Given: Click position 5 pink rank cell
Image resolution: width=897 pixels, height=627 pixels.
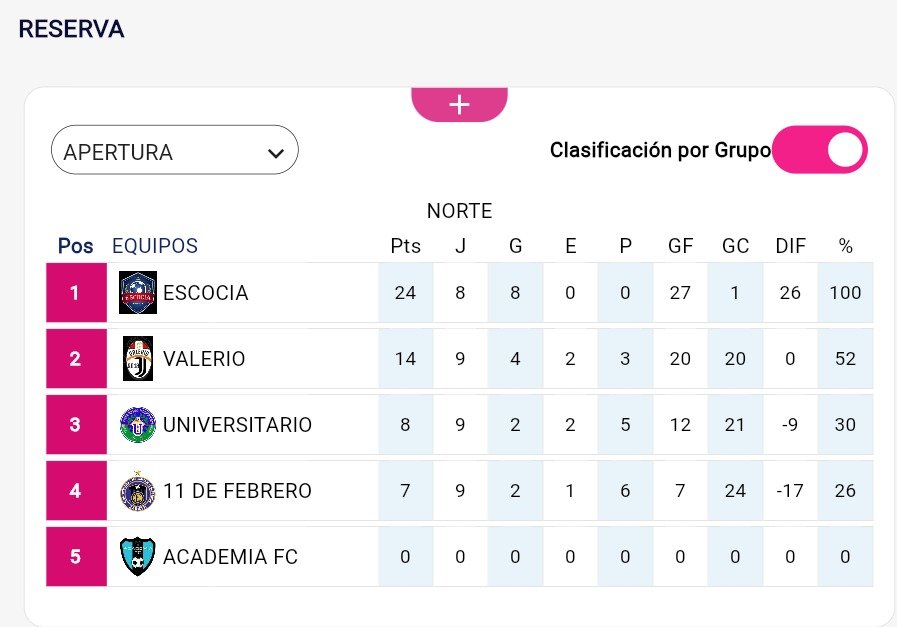Looking at the screenshot, I should pyautogui.click(x=76, y=557).
